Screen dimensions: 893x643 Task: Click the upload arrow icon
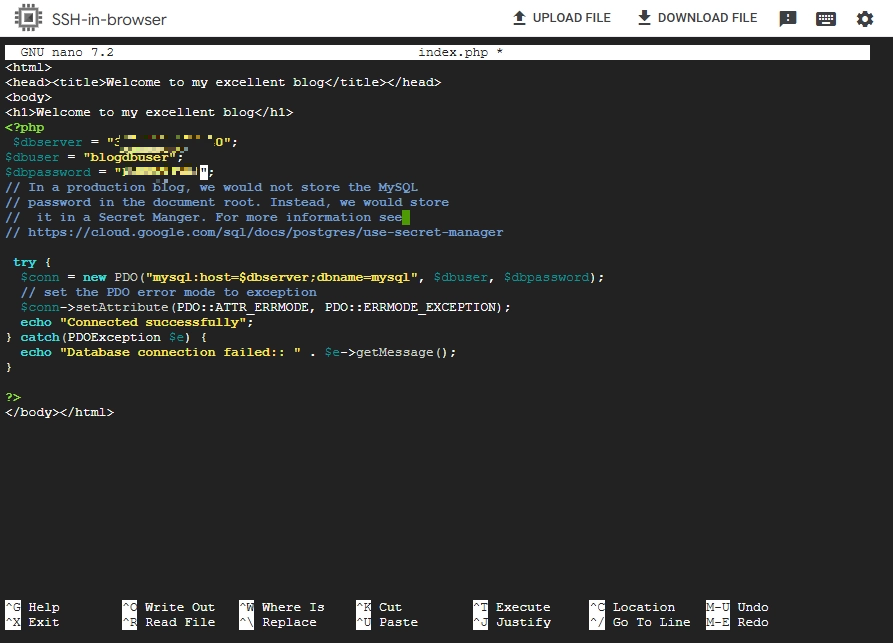point(519,18)
